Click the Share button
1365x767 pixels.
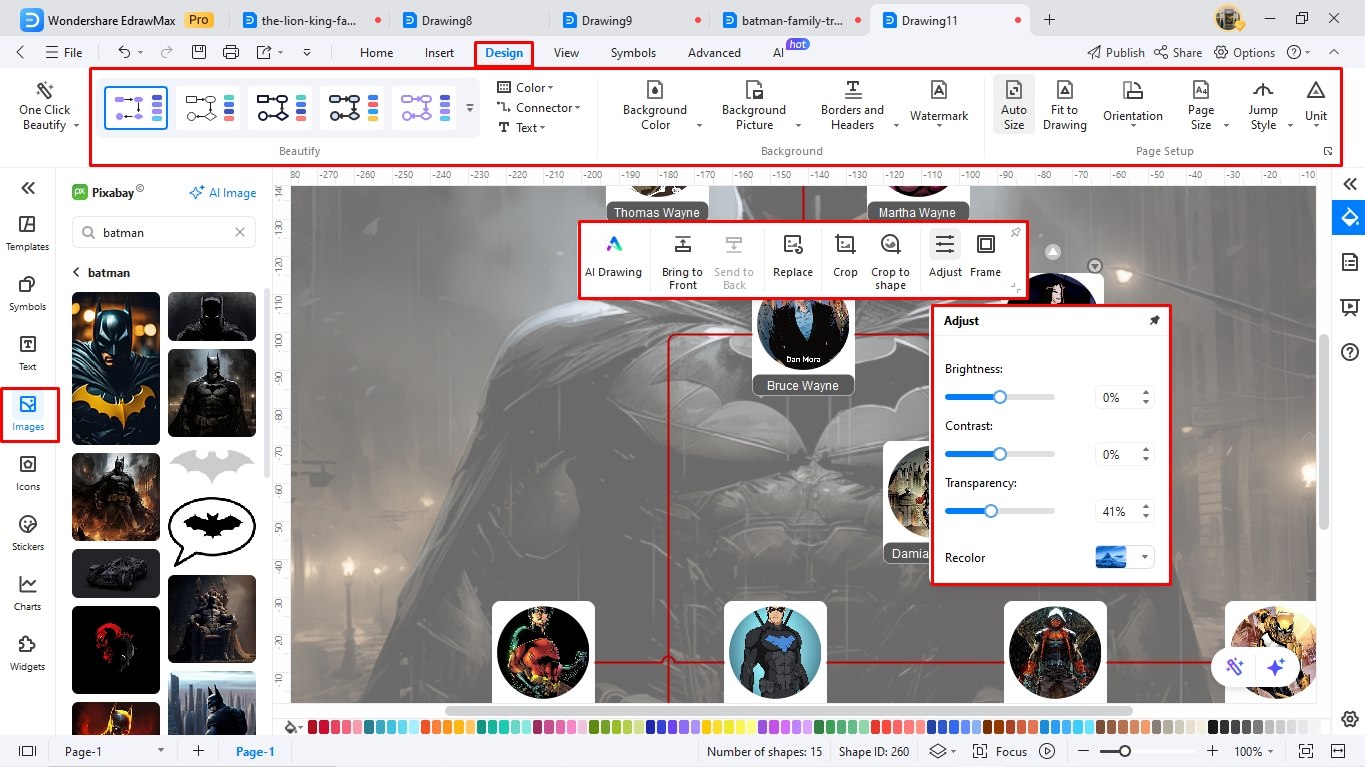pos(1178,52)
